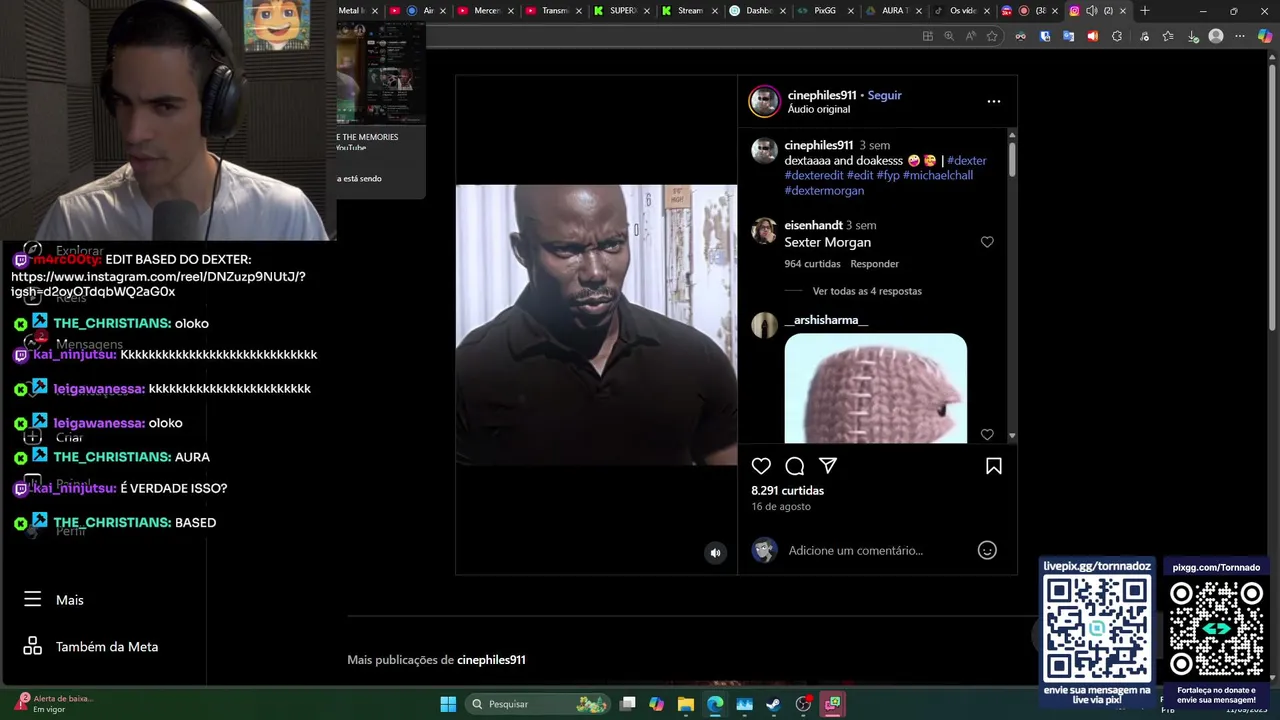Click the zoom magnifier icon in the address bar
This screenshot has height=720, width=1280.
coord(949,36)
